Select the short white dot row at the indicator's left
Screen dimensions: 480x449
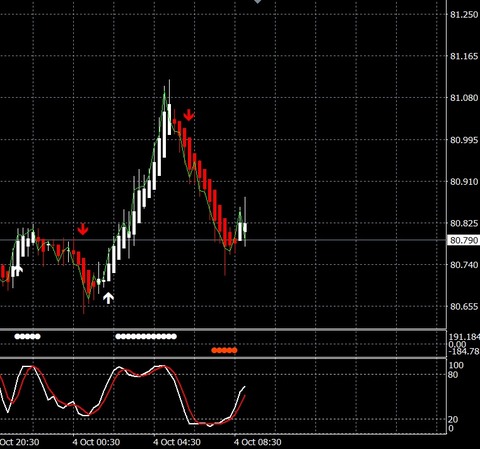click(27, 336)
